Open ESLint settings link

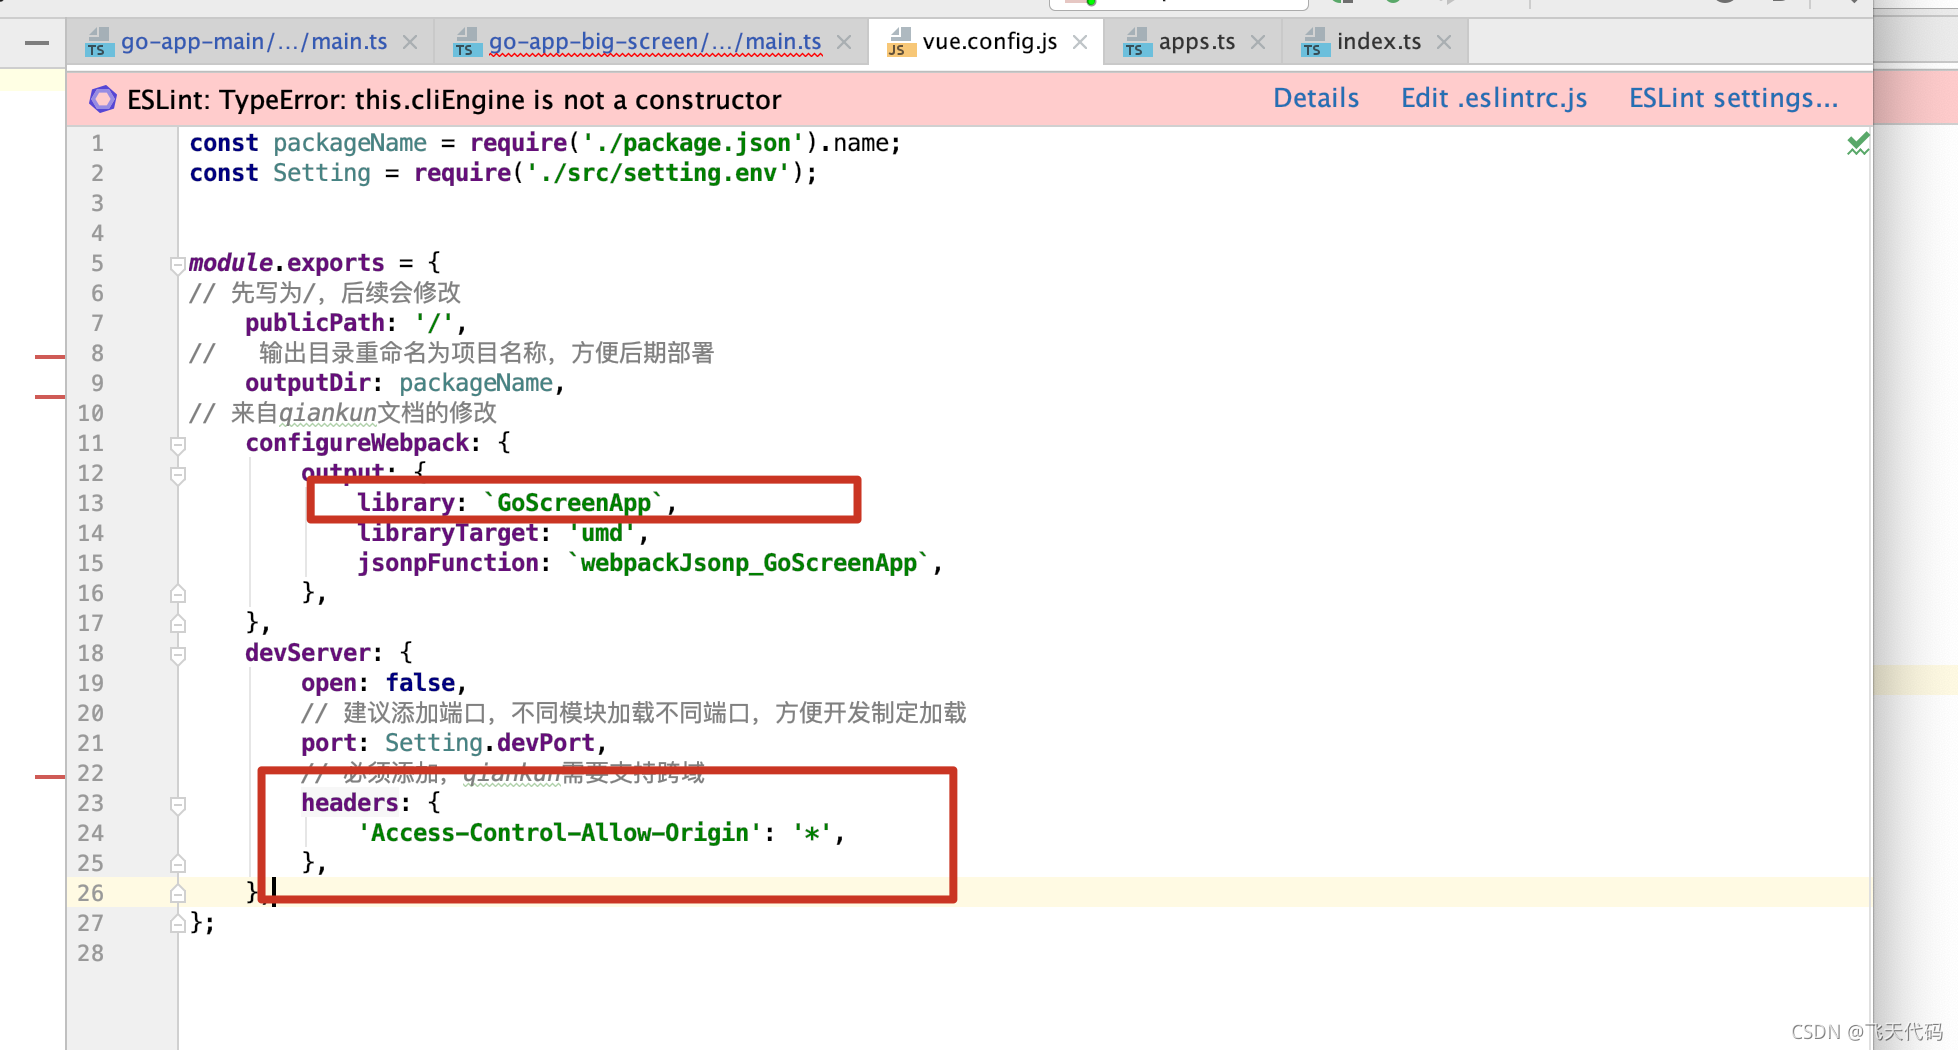click(x=1734, y=98)
